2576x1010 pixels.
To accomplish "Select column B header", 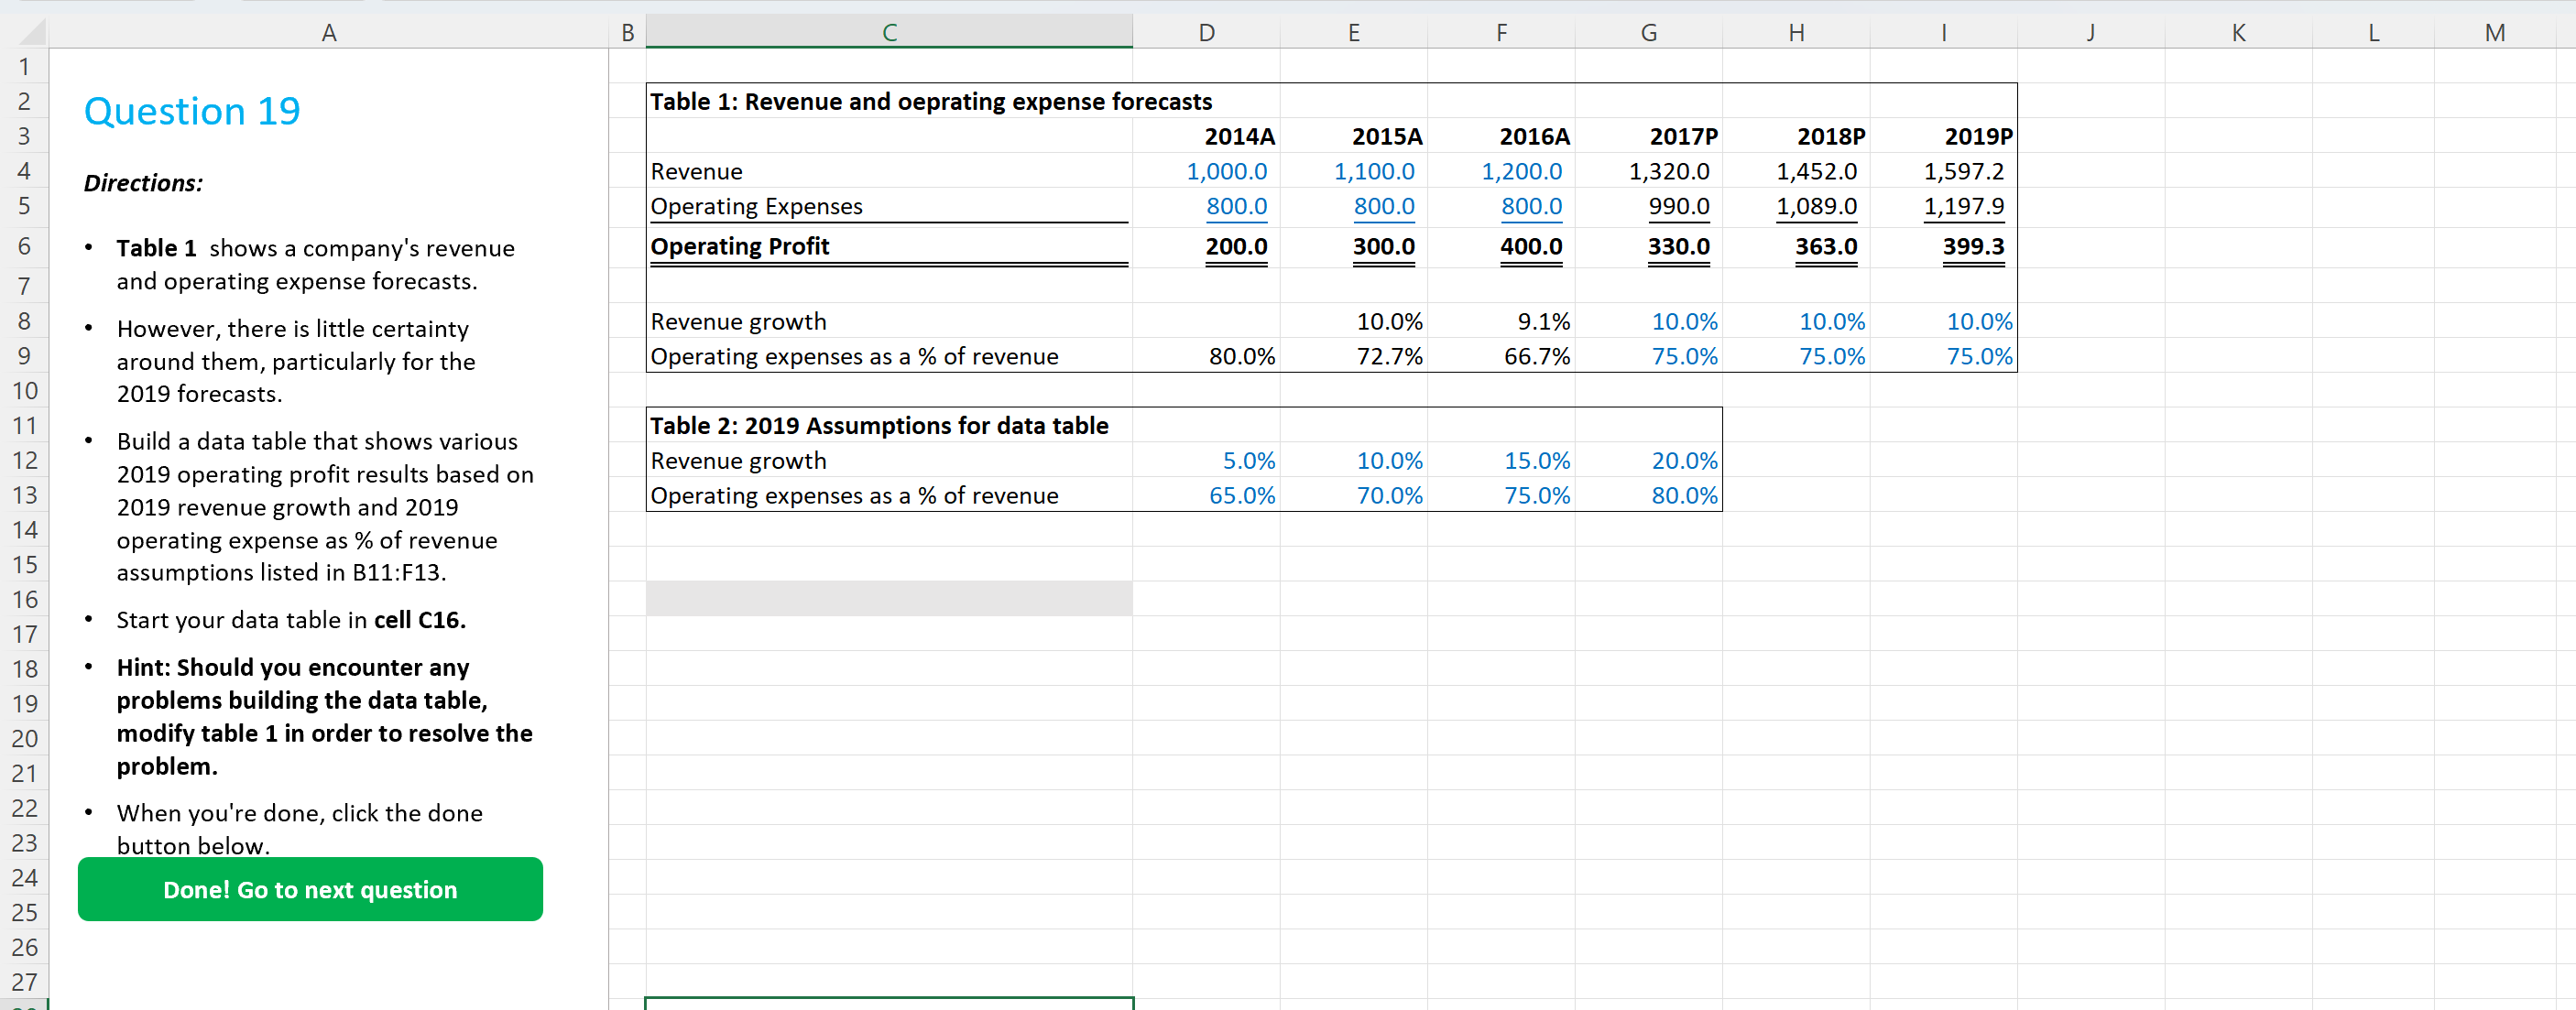I will (627, 32).
